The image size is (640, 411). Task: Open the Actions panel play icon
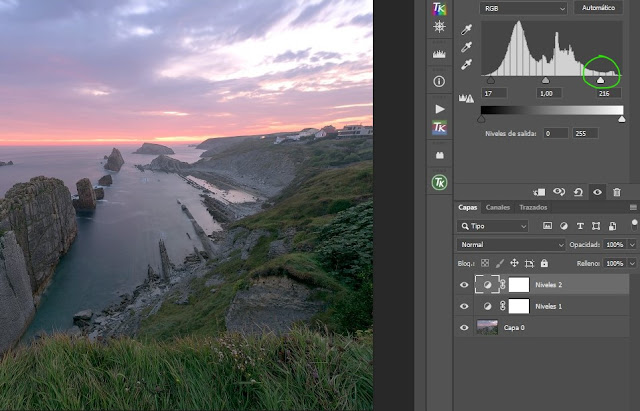pyautogui.click(x=440, y=109)
